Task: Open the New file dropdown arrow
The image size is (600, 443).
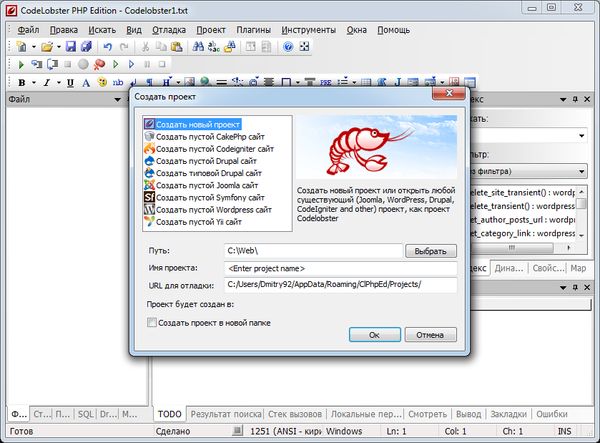Action: coord(34,47)
